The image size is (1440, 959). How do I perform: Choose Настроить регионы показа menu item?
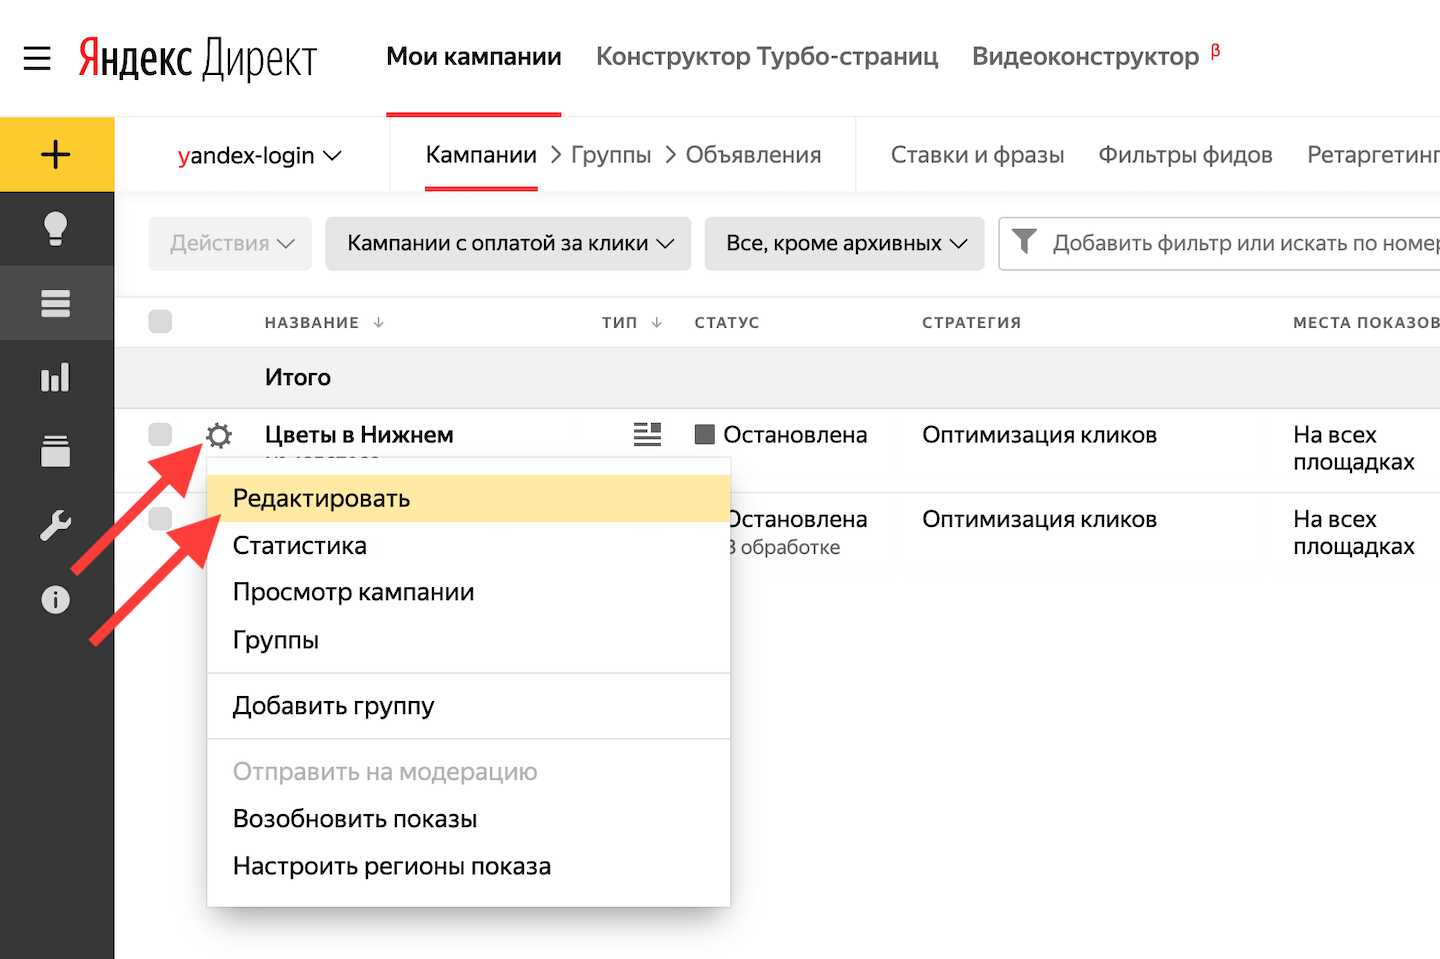[x=469, y=865]
